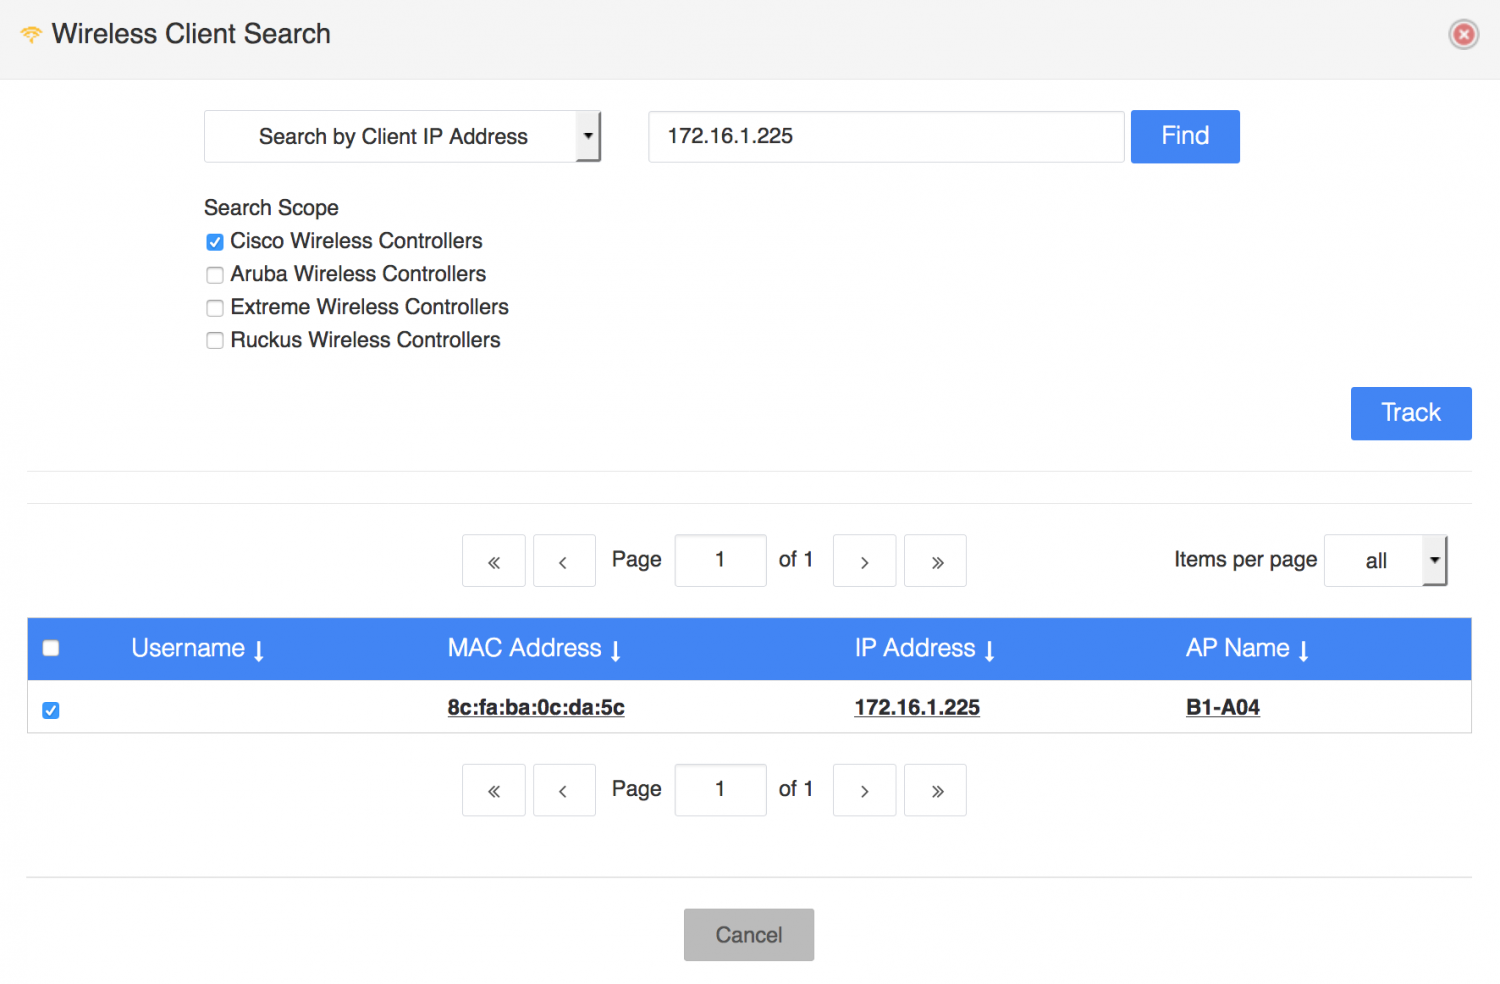Toggle the select-all checkbox in table header

50,648
